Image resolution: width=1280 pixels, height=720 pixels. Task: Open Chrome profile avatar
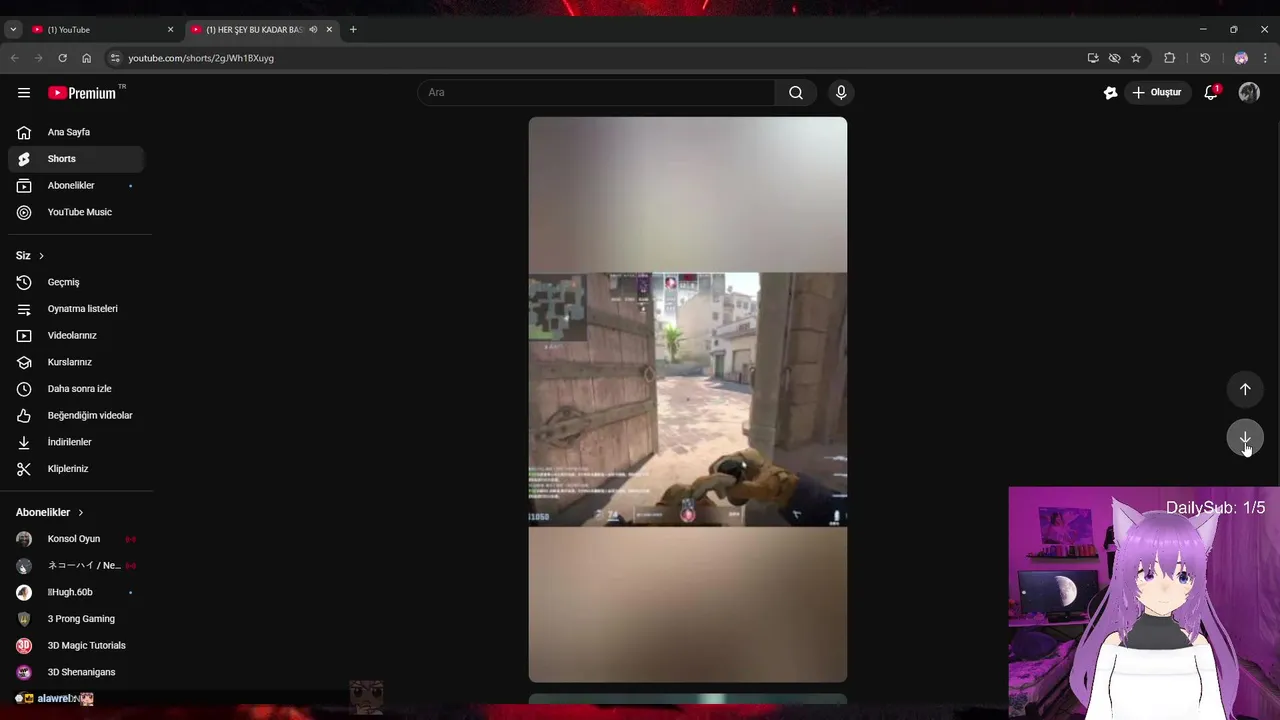(1241, 58)
